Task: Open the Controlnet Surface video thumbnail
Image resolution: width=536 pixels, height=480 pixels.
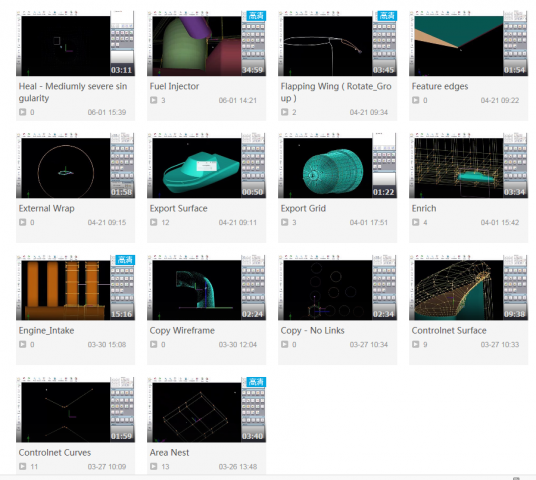Action: (468, 288)
